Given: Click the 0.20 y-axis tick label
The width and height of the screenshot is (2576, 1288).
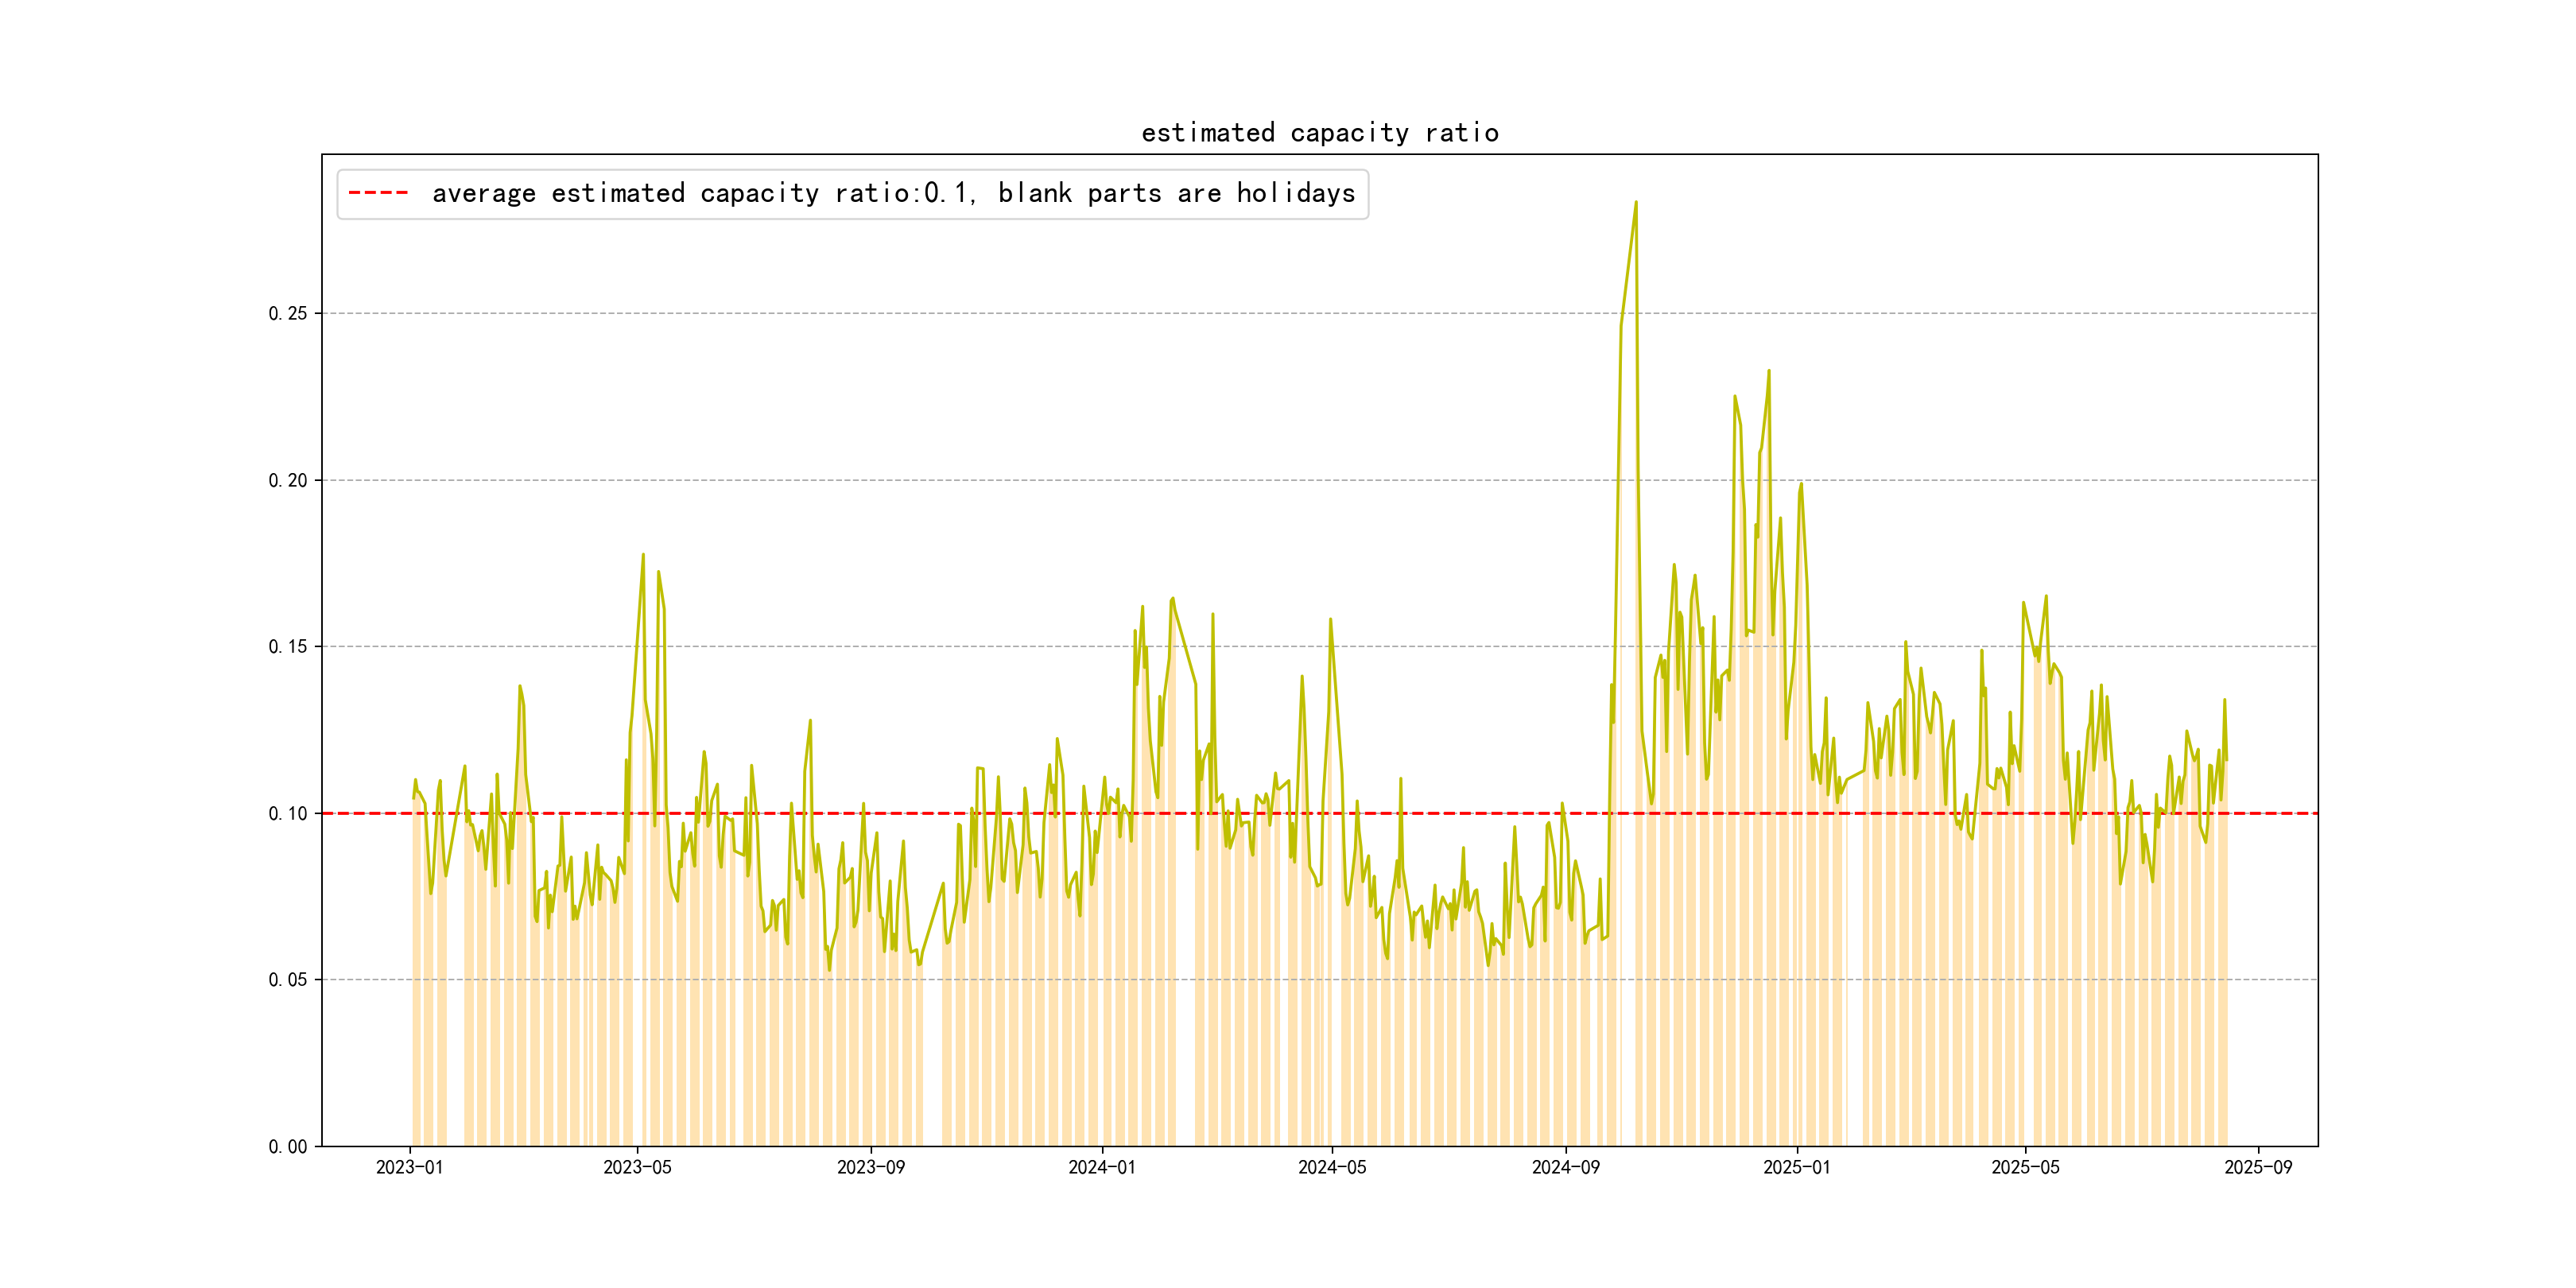Looking at the screenshot, I should pos(288,481).
